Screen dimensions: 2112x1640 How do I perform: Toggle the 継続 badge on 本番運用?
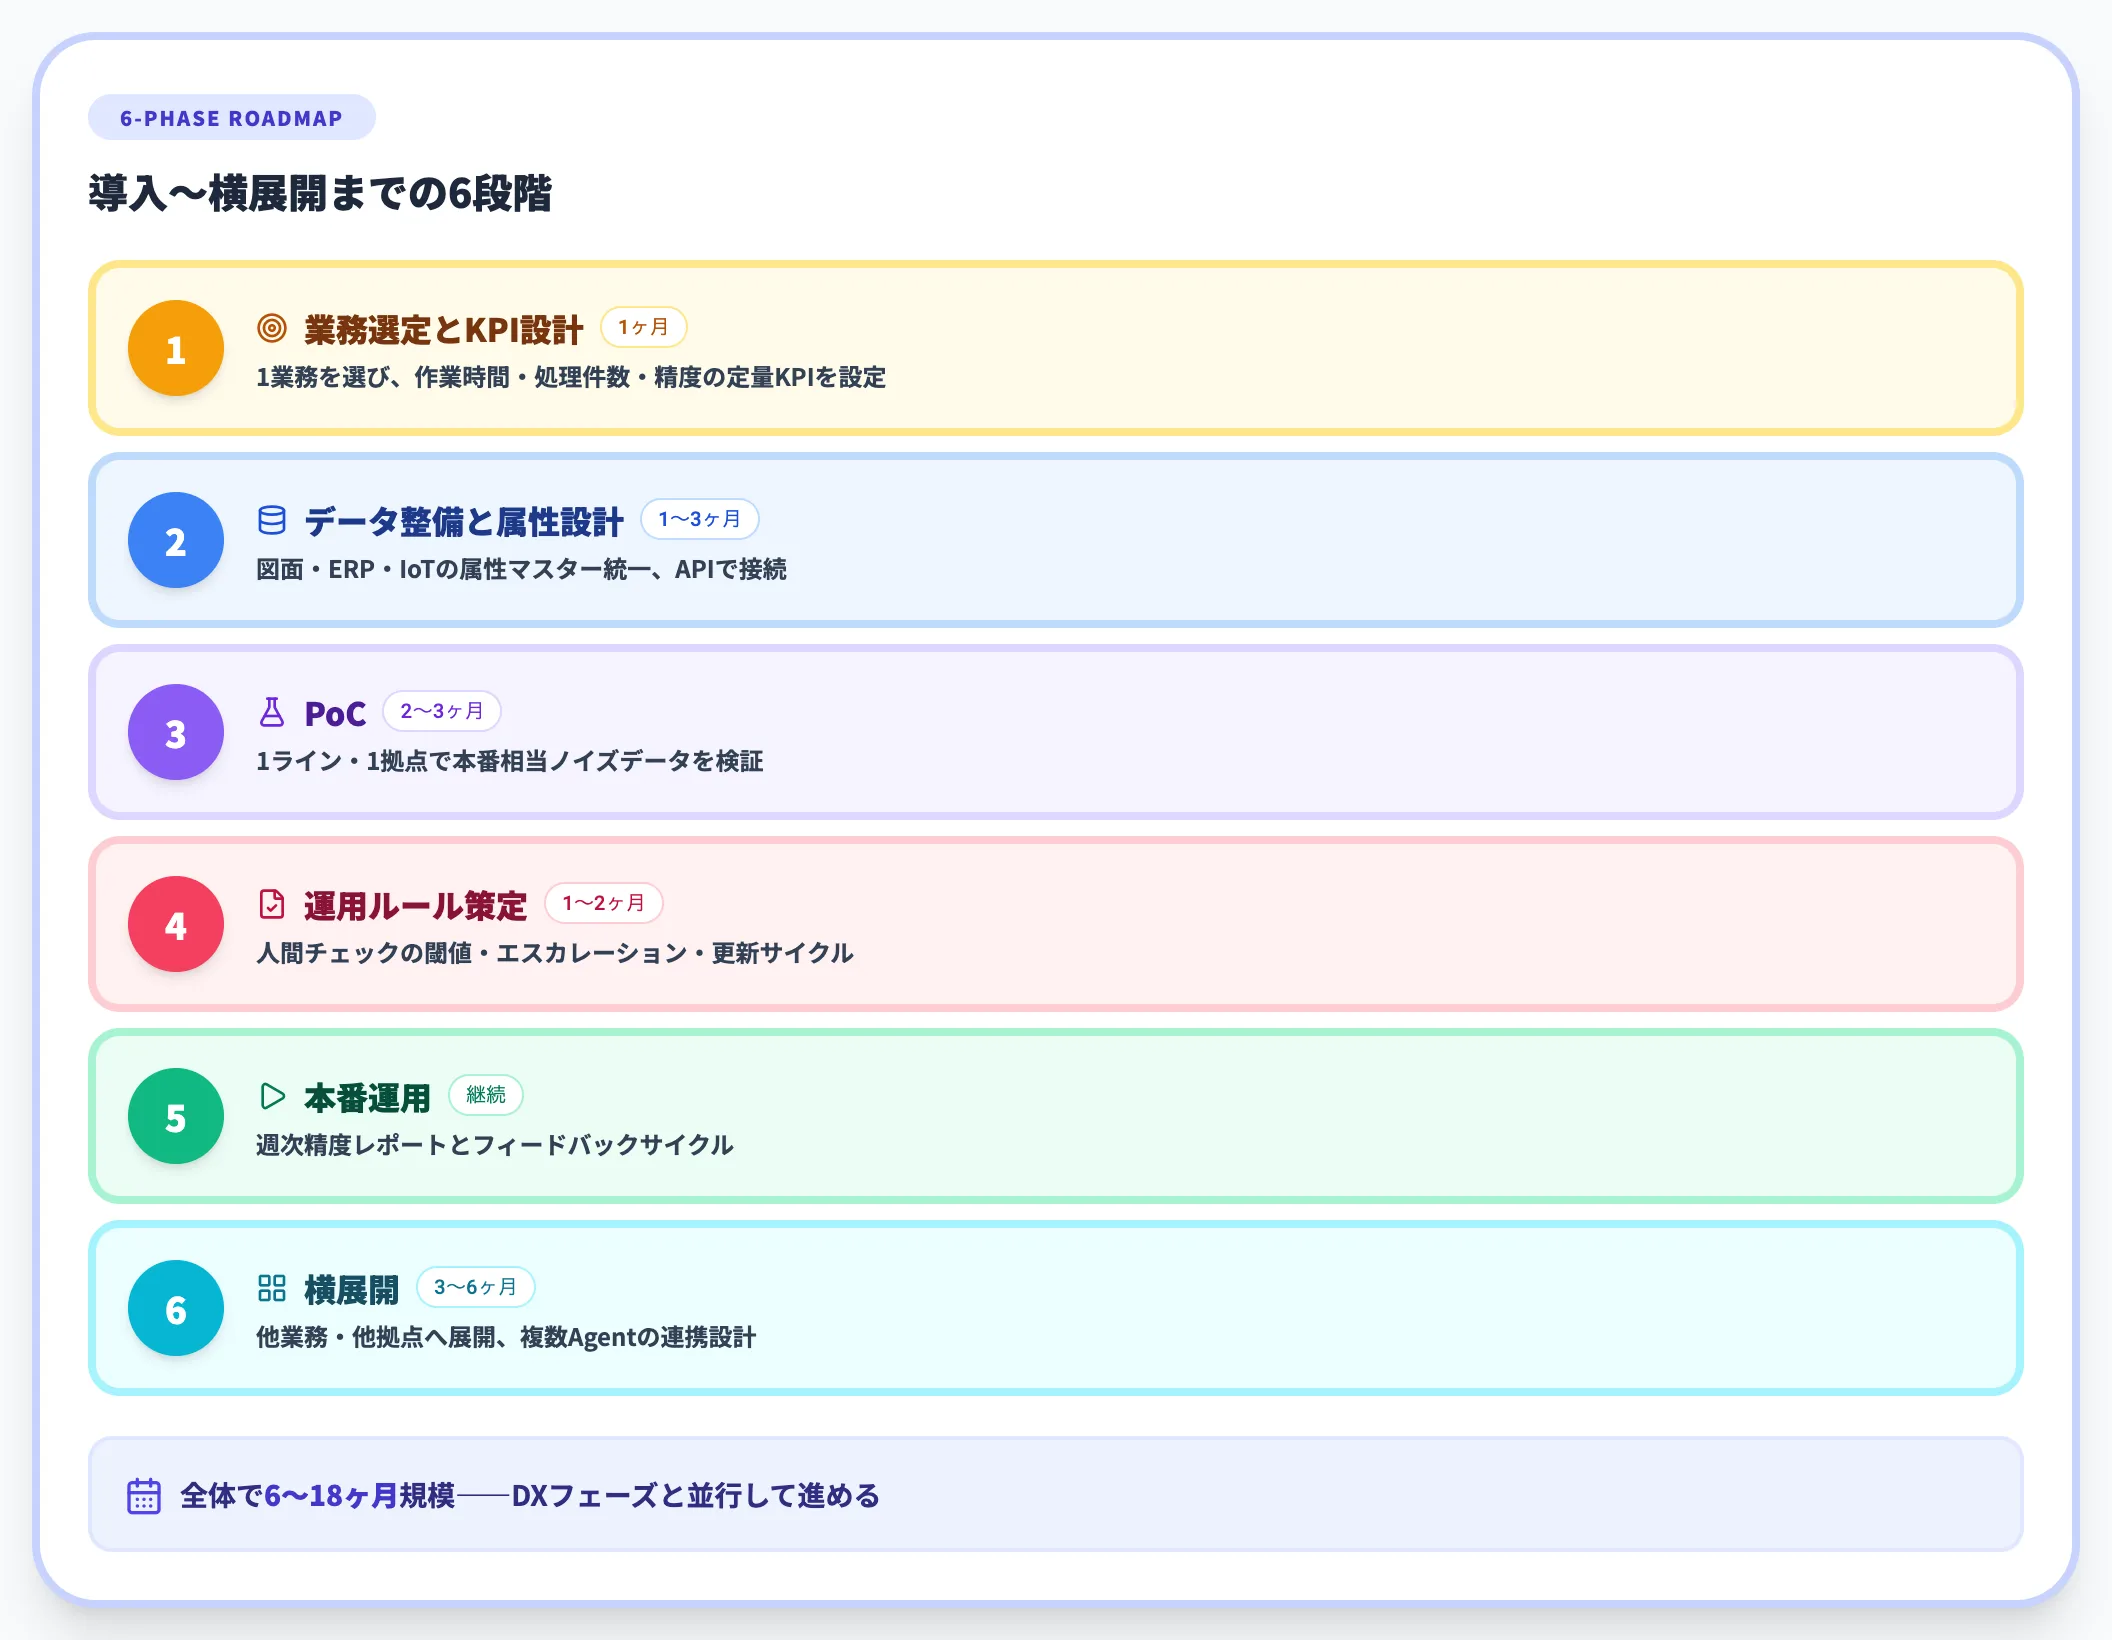487,1095
